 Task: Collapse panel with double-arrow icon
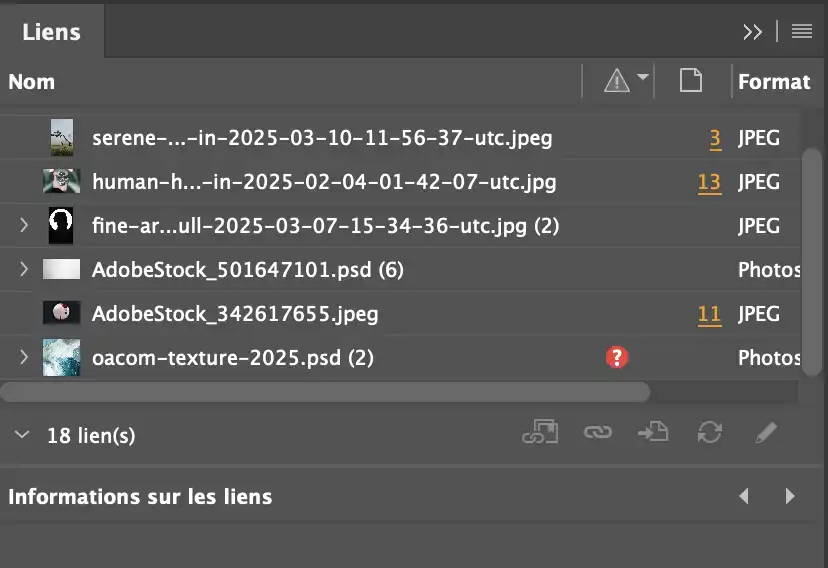pos(753,31)
